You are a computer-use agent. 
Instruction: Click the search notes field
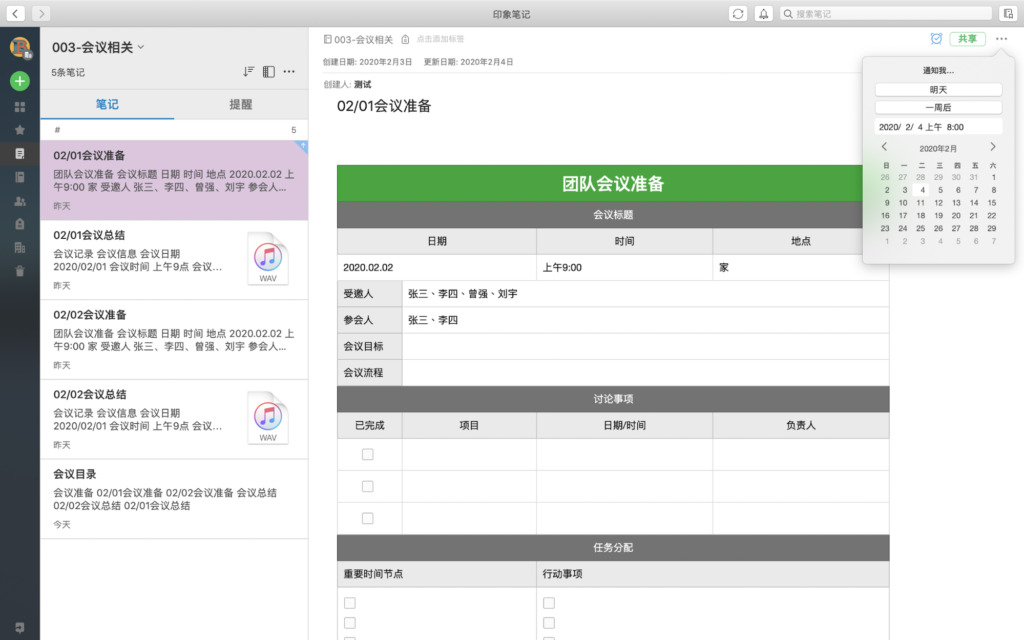click(885, 14)
